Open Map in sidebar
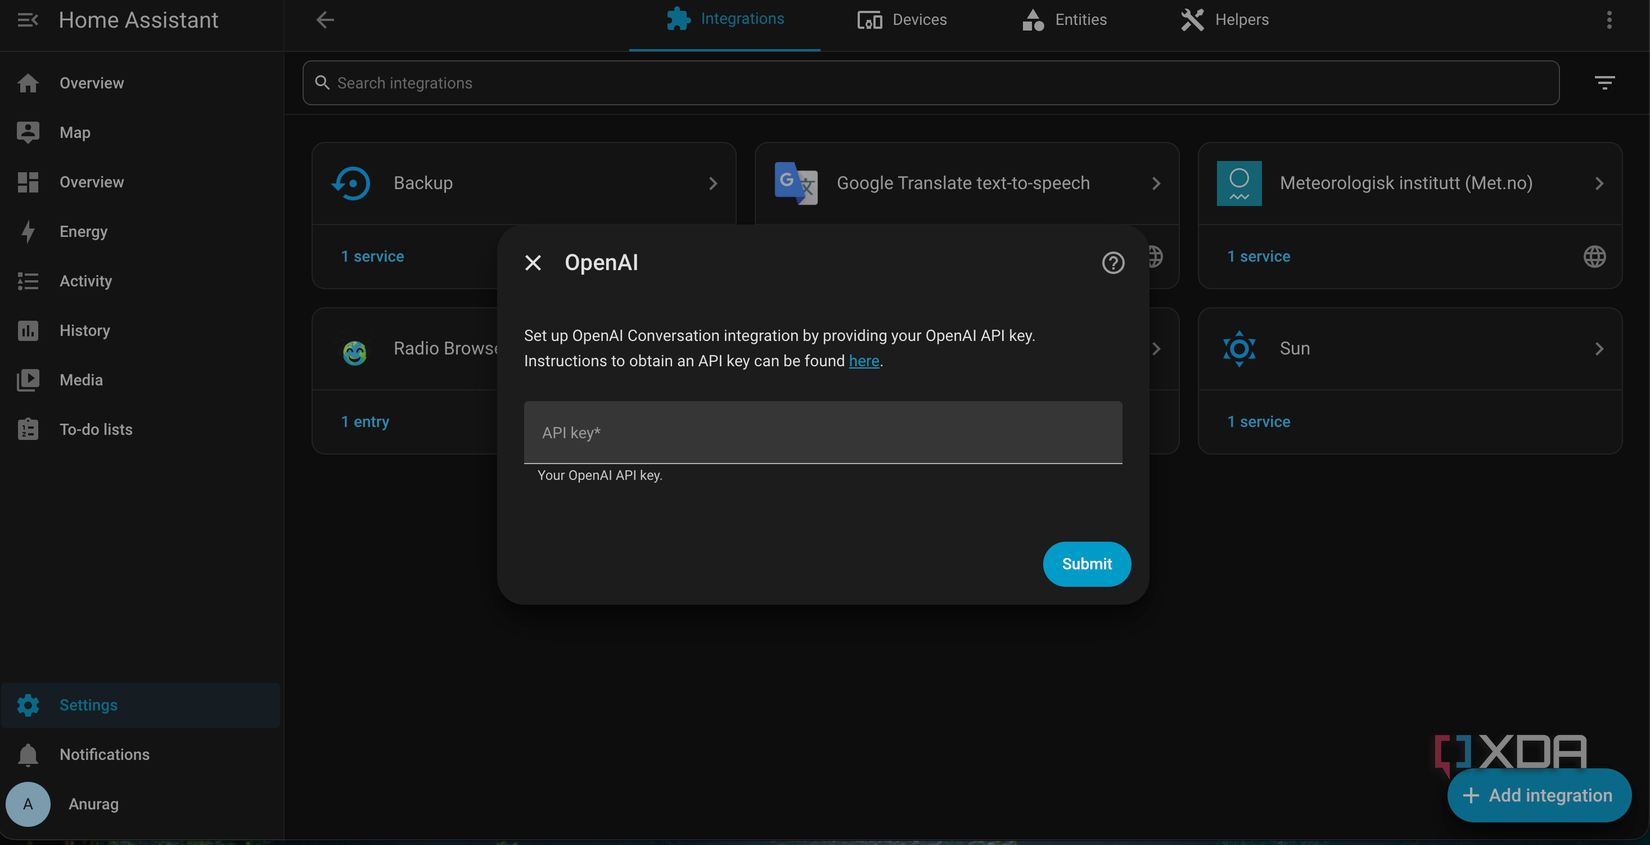This screenshot has height=845, width=1650. pos(142,133)
